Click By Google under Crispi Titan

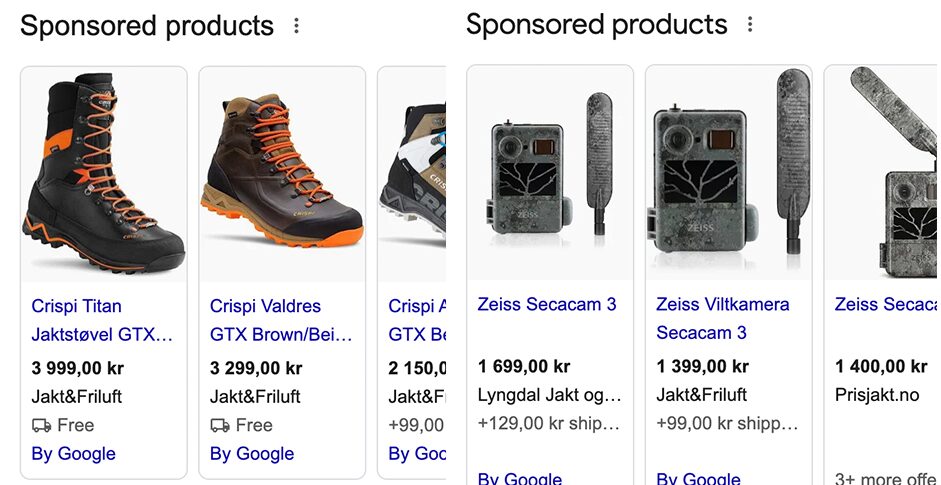[74, 454]
